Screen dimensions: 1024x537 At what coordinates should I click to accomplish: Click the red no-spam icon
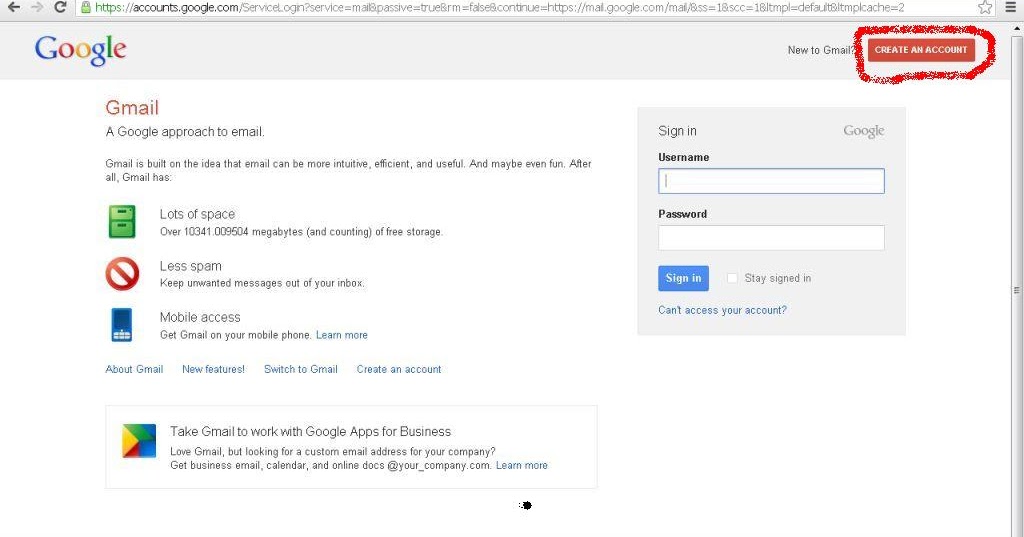coord(122,273)
